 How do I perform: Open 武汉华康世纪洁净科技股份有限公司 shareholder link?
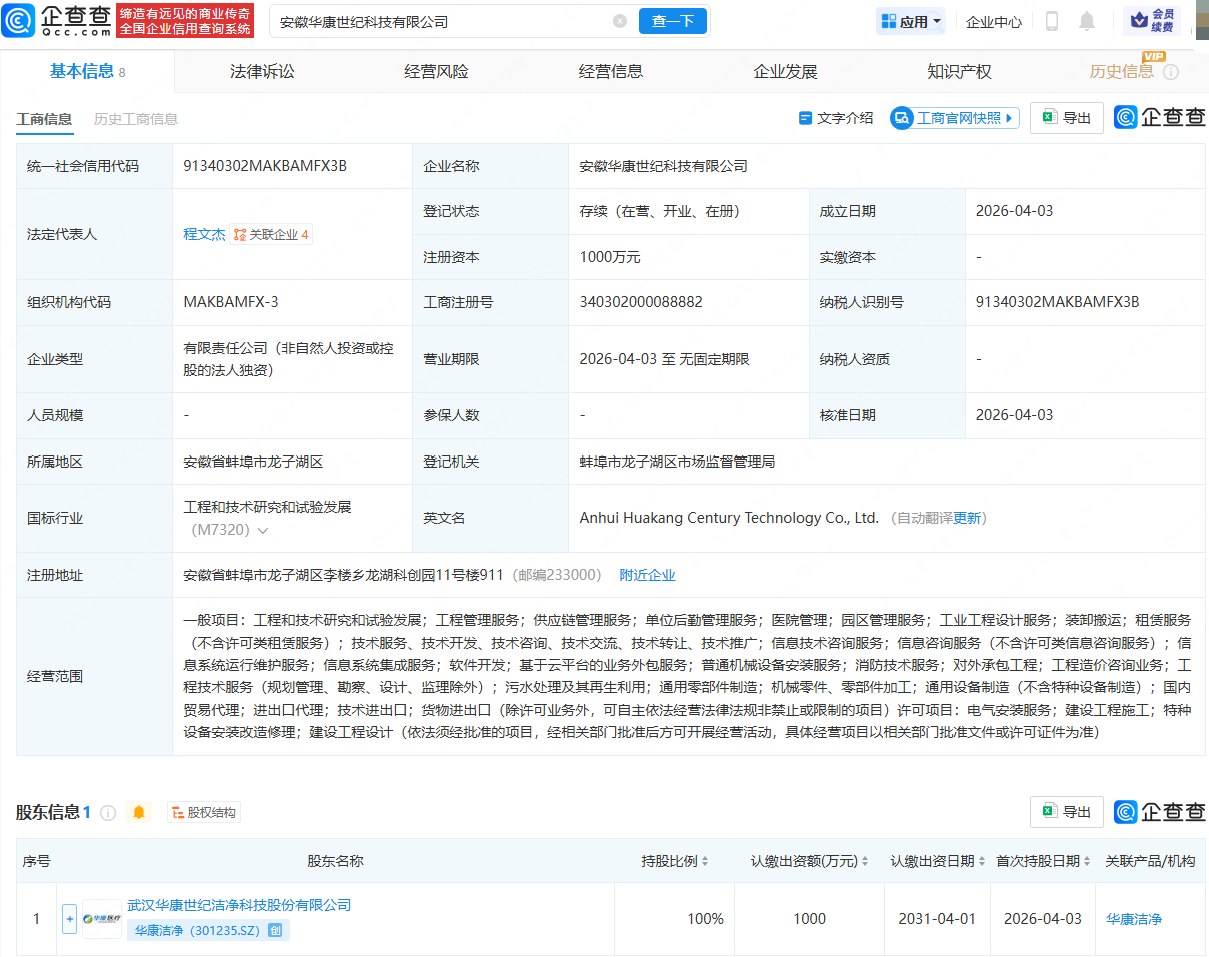pos(239,905)
